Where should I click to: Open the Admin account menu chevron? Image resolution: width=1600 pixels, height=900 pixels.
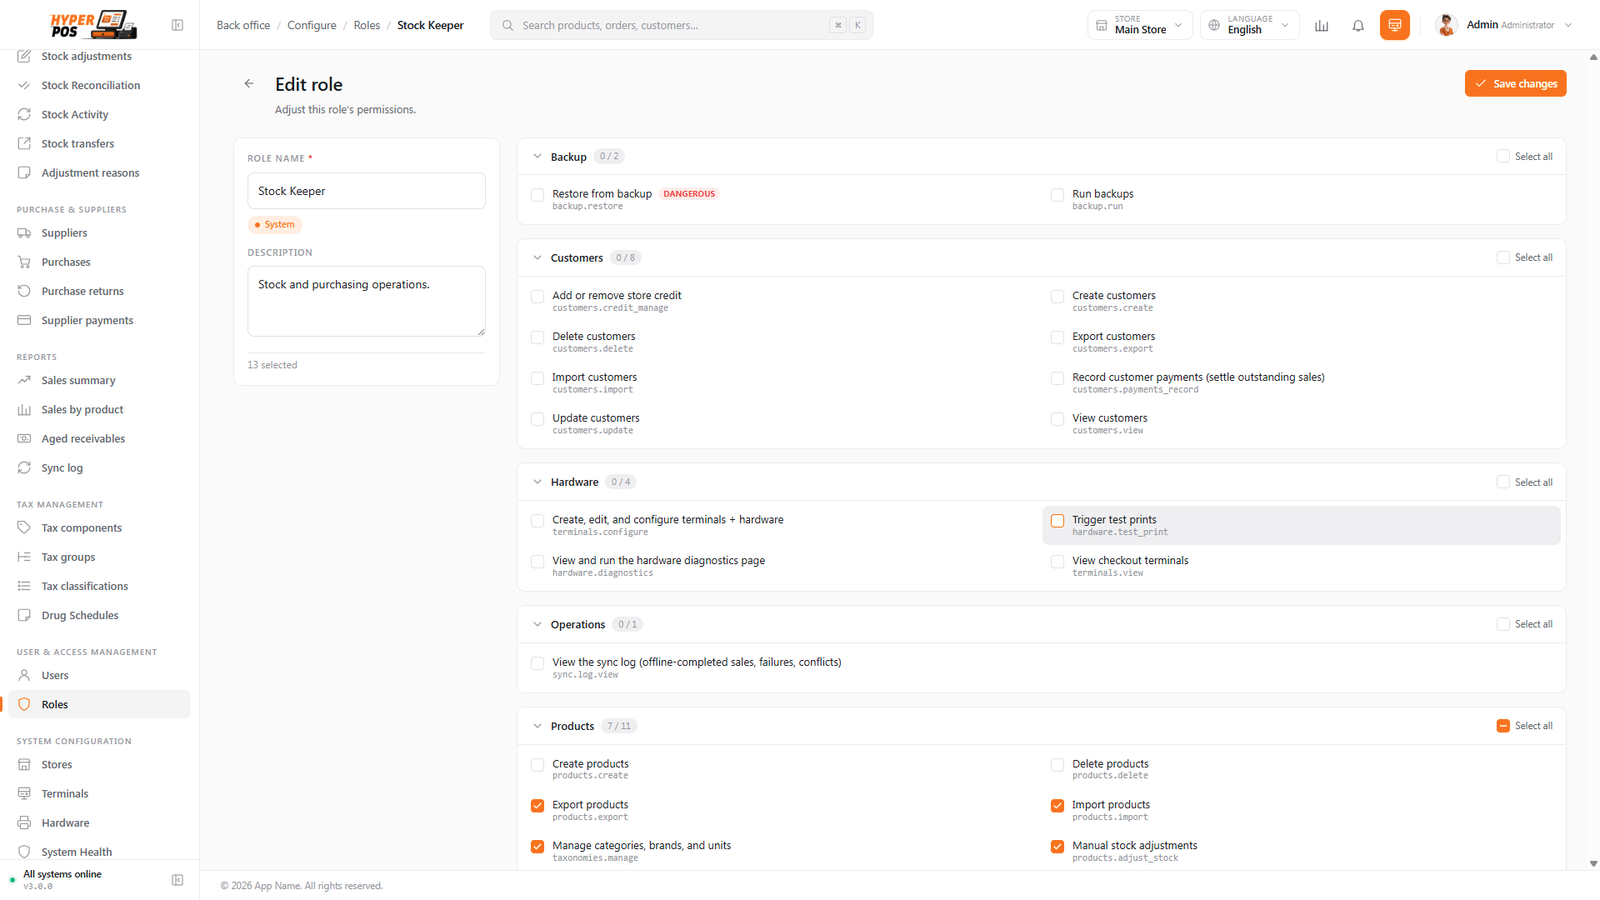pyautogui.click(x=1568, y=26)
